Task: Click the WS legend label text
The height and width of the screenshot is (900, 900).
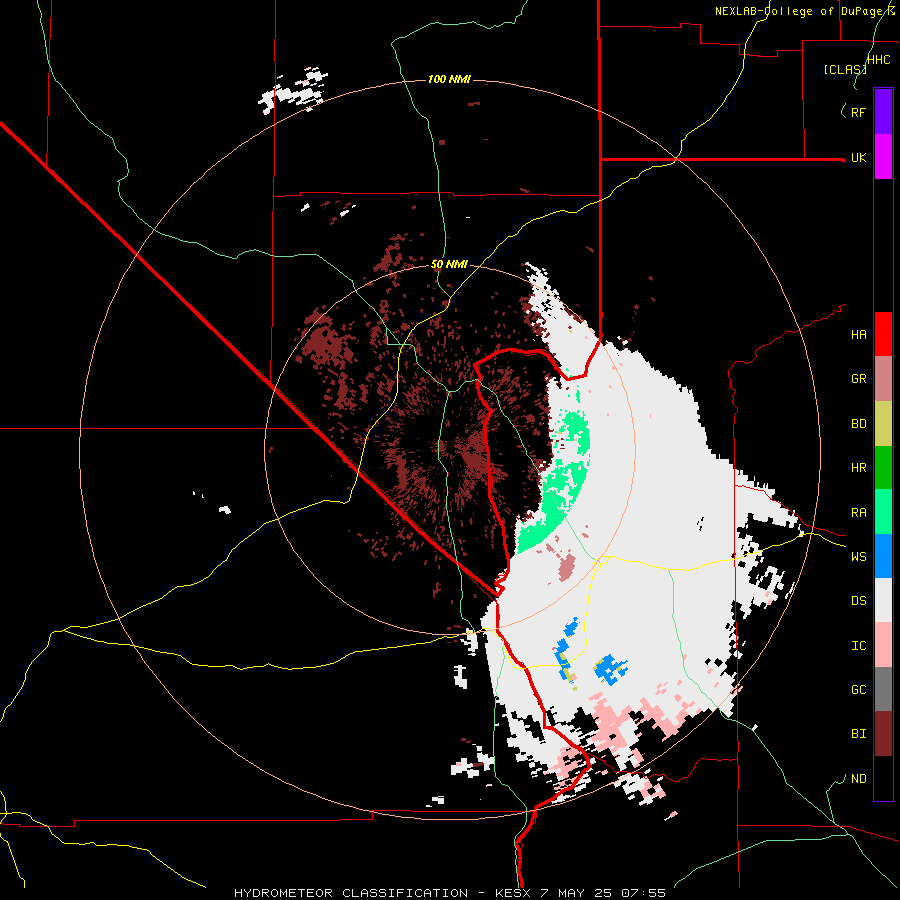Action: tap(858, 557)
